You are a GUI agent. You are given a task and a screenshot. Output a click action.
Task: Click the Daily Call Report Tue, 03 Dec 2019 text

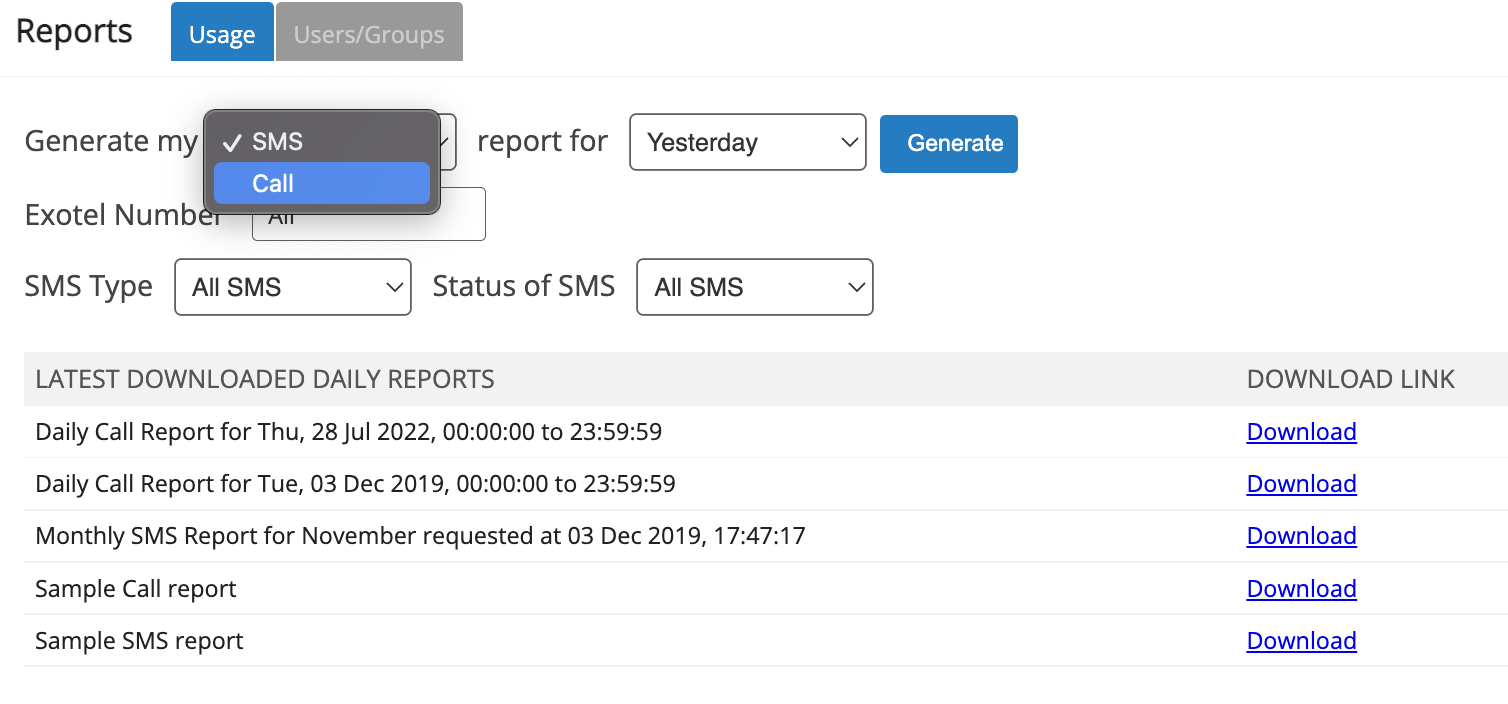tap(355, 484)
